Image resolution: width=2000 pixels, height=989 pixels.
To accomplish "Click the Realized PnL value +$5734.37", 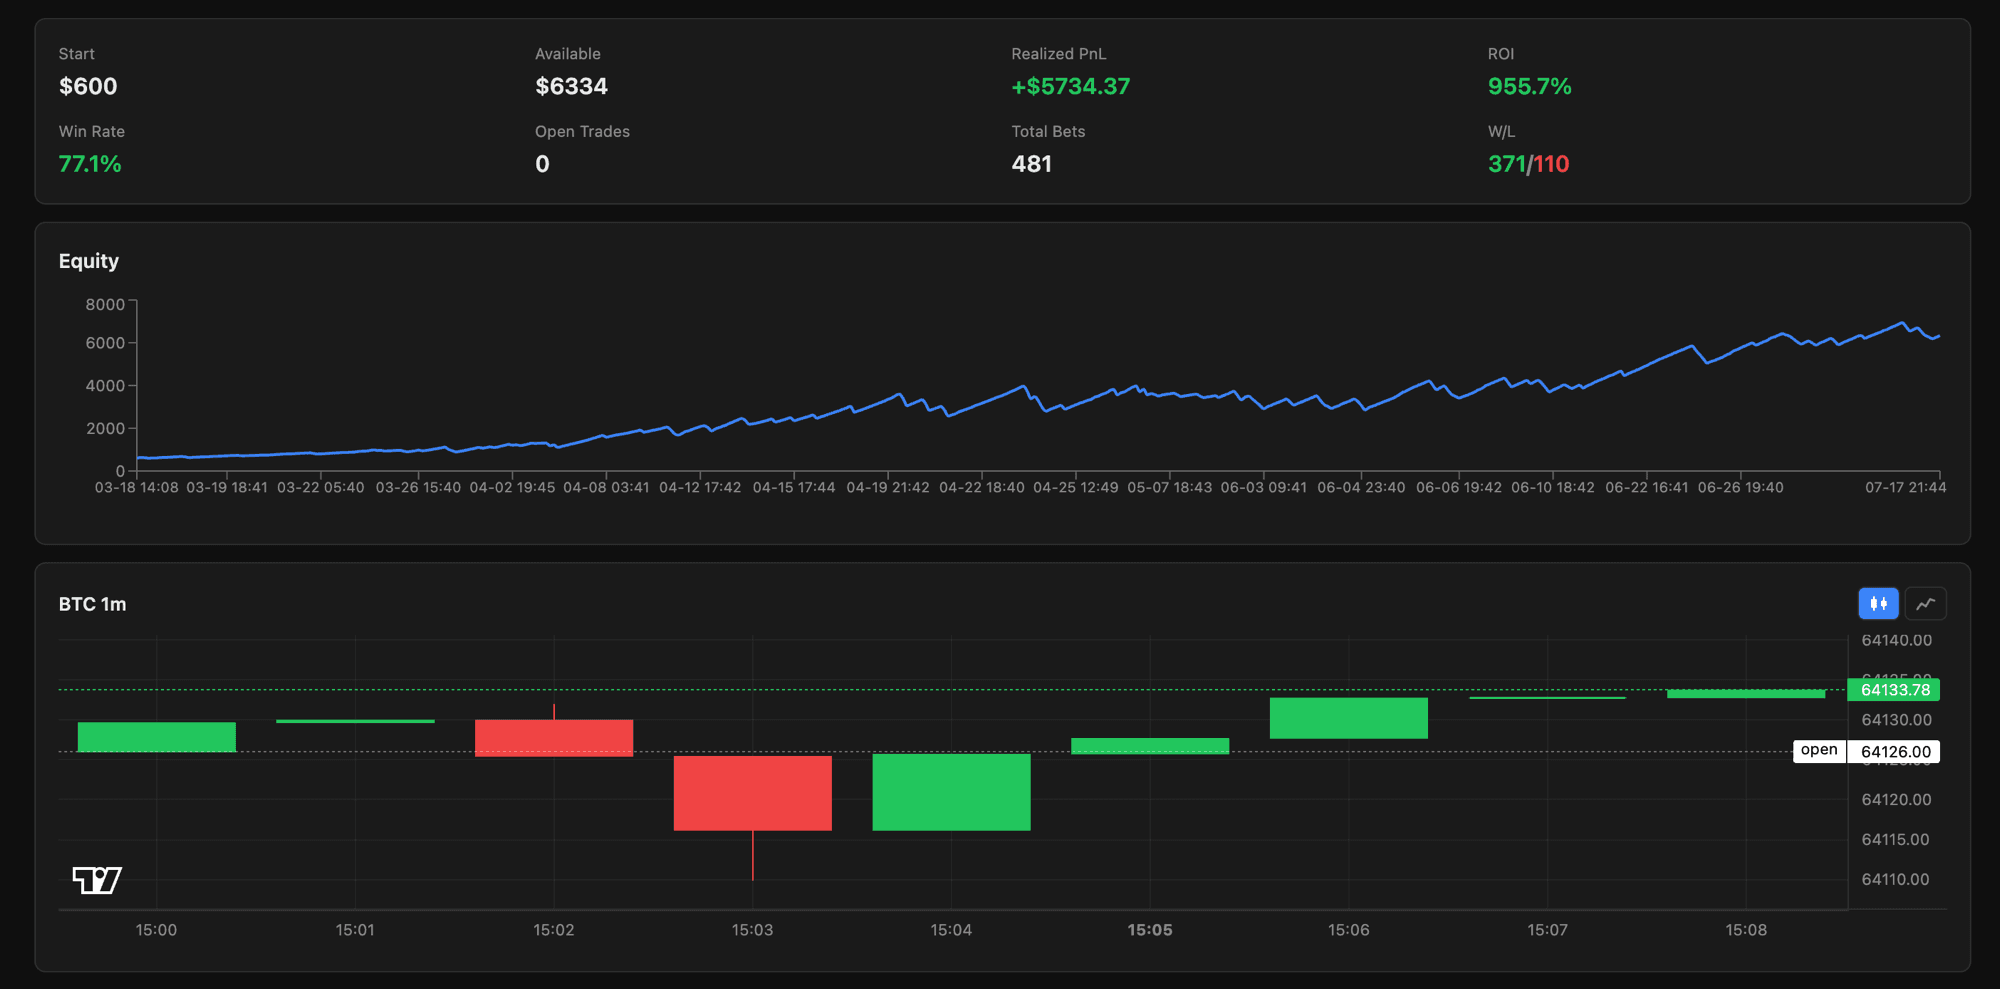I will pos(1070,86).
